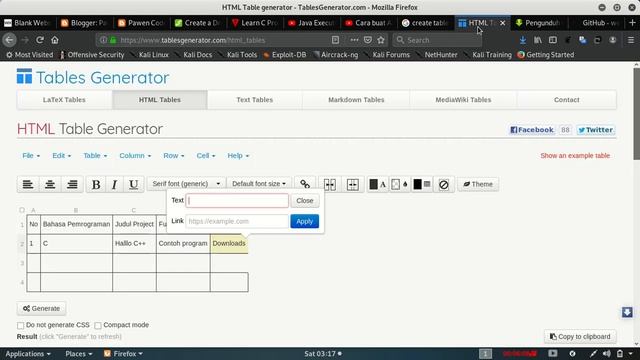Share on Twitter
The height and width of the screenshot is (360, 640).
(596, 130)
